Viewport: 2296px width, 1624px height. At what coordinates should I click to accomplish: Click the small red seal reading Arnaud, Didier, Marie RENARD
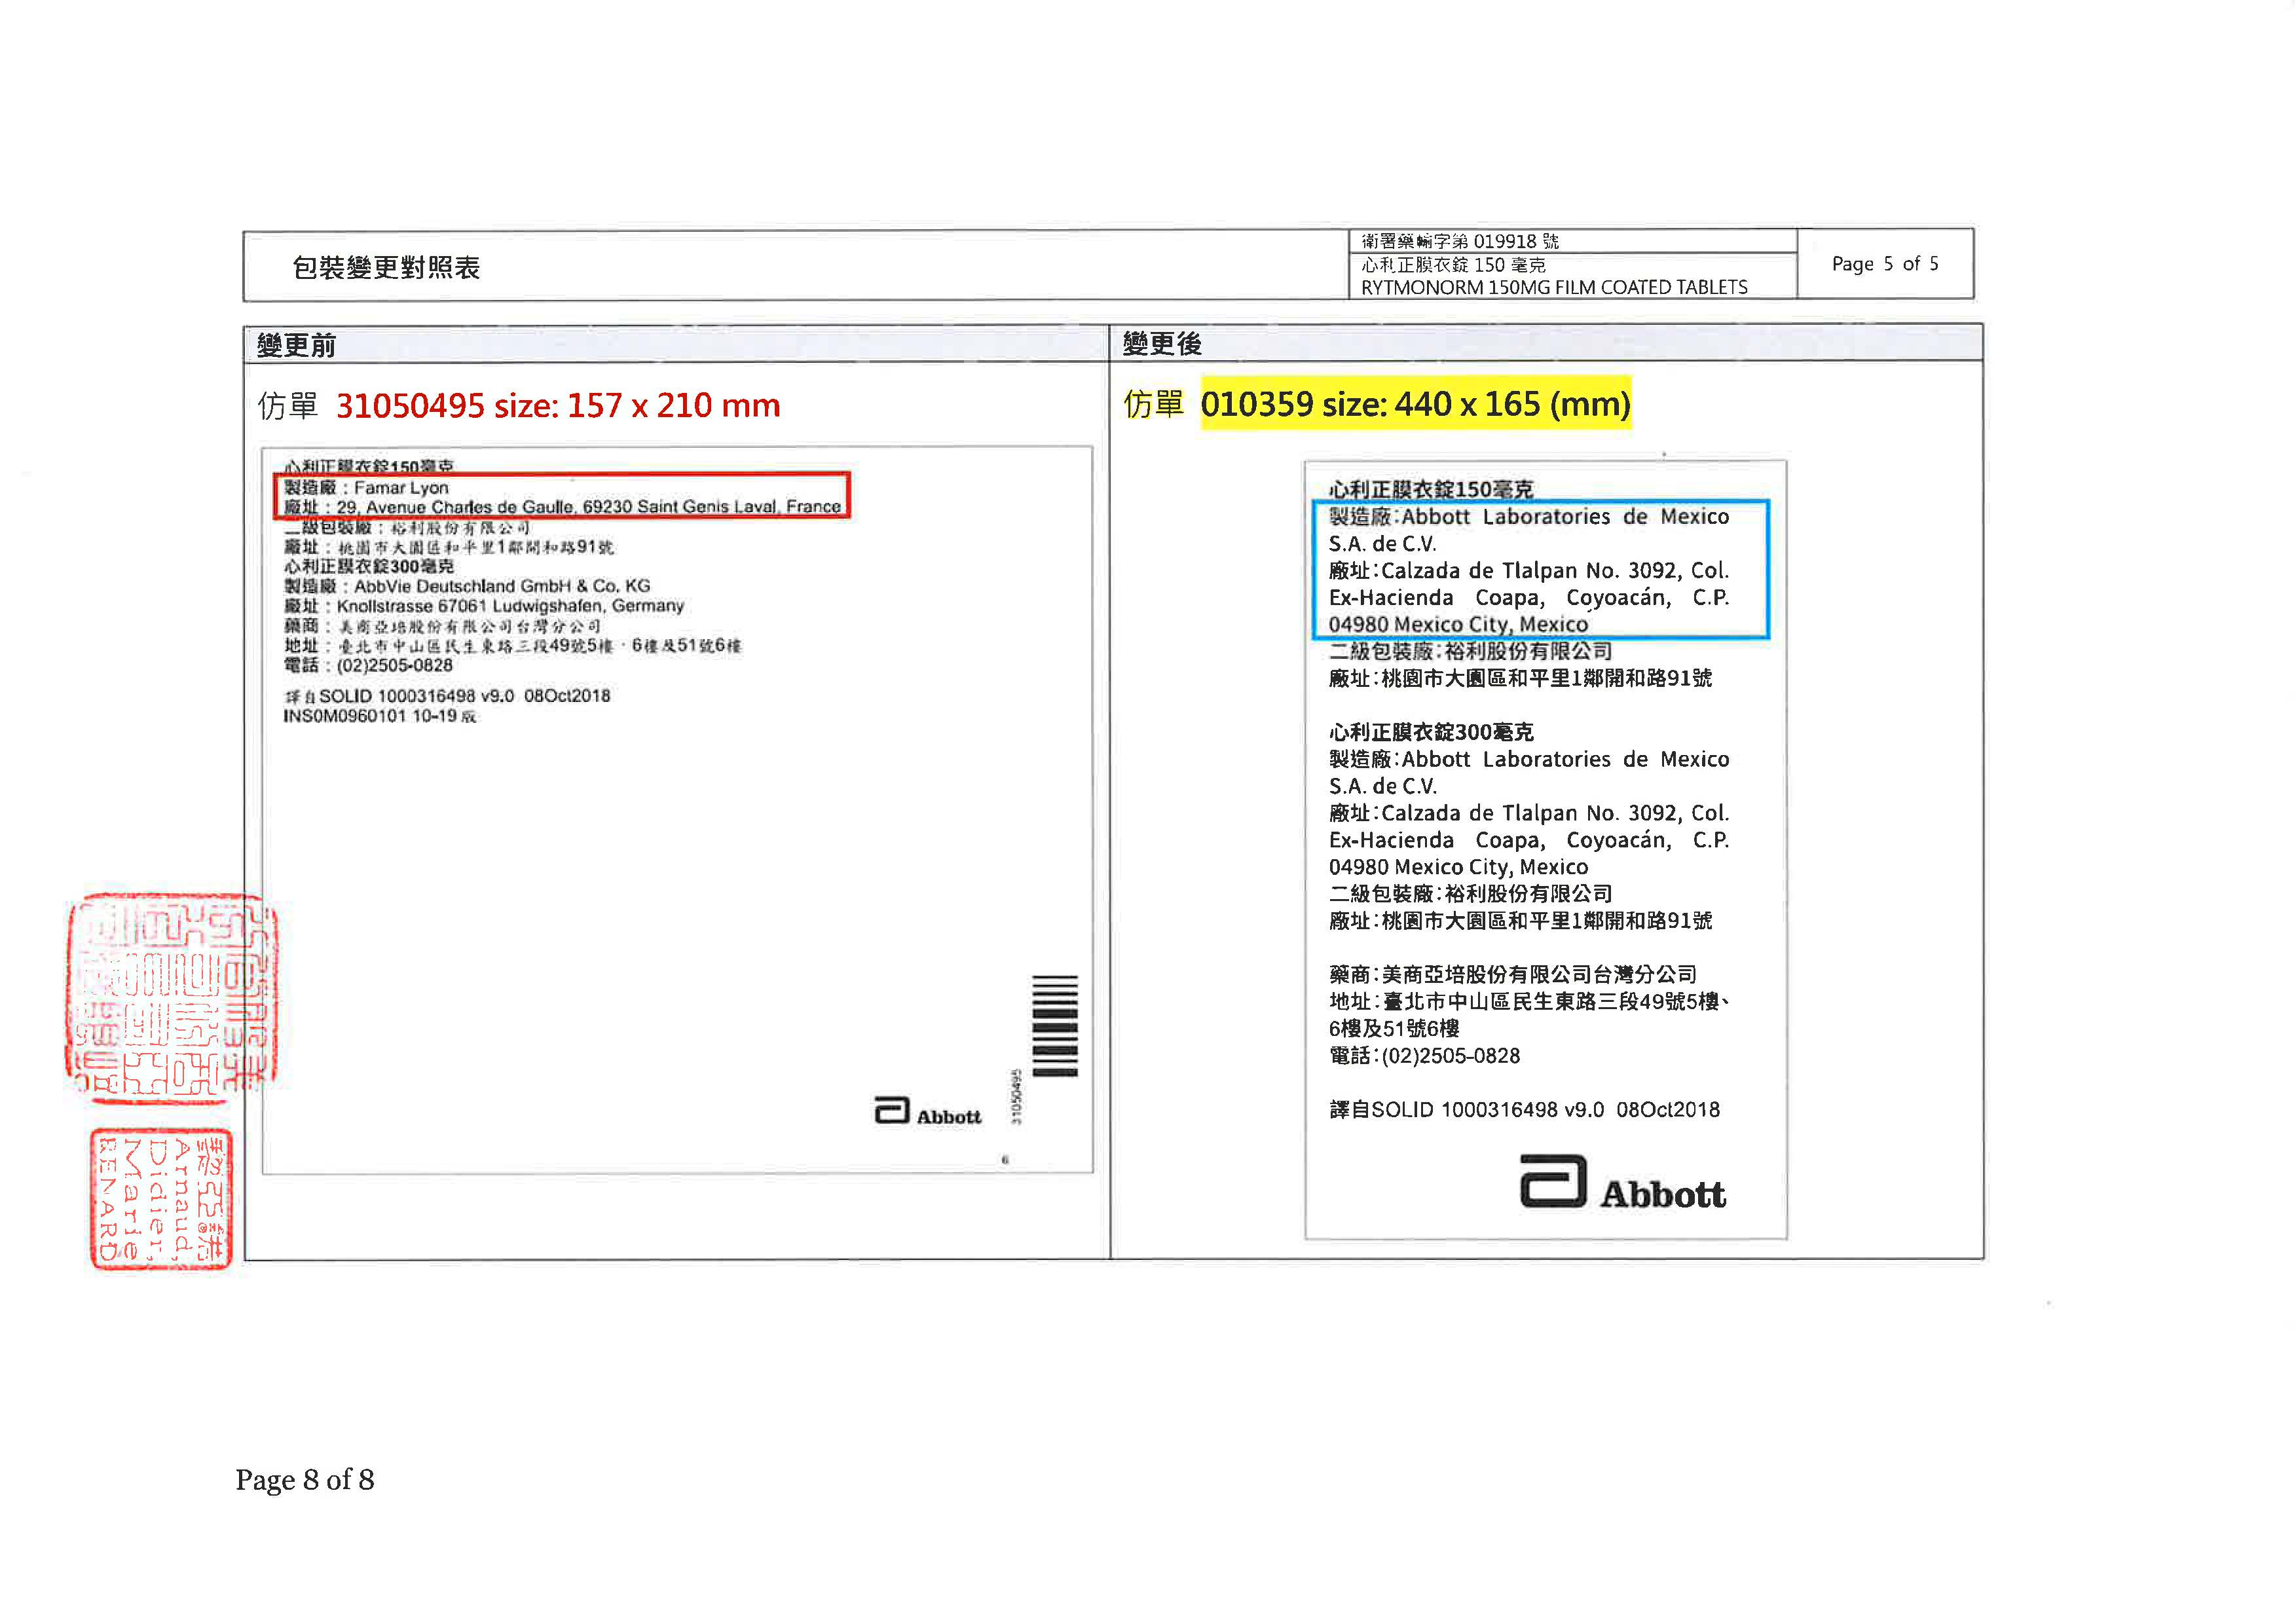click(161, 1199)
